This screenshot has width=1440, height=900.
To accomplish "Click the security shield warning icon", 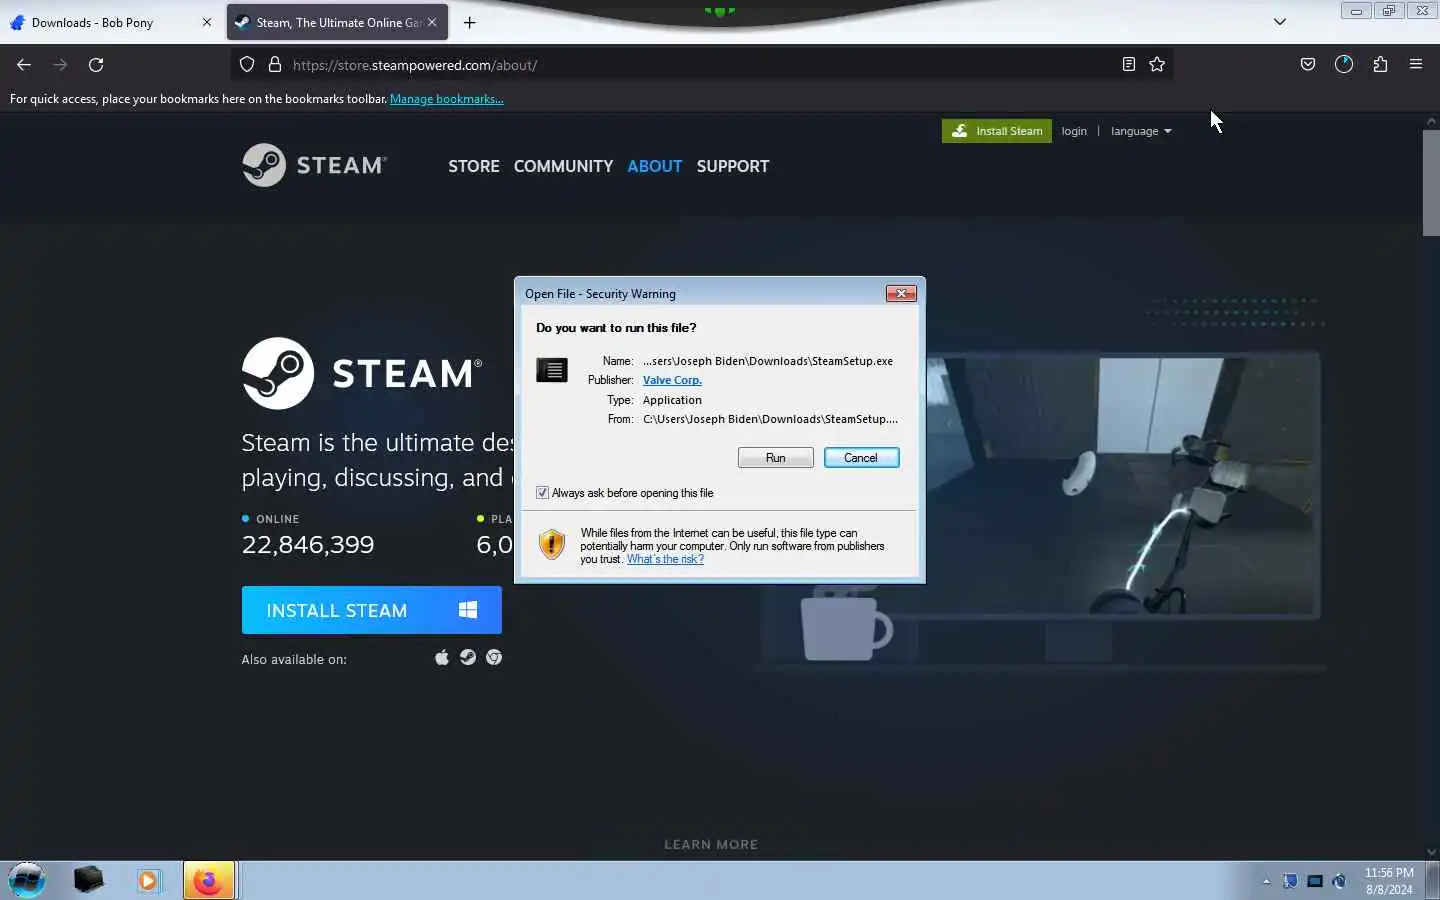I will click(x=552, y=544).
